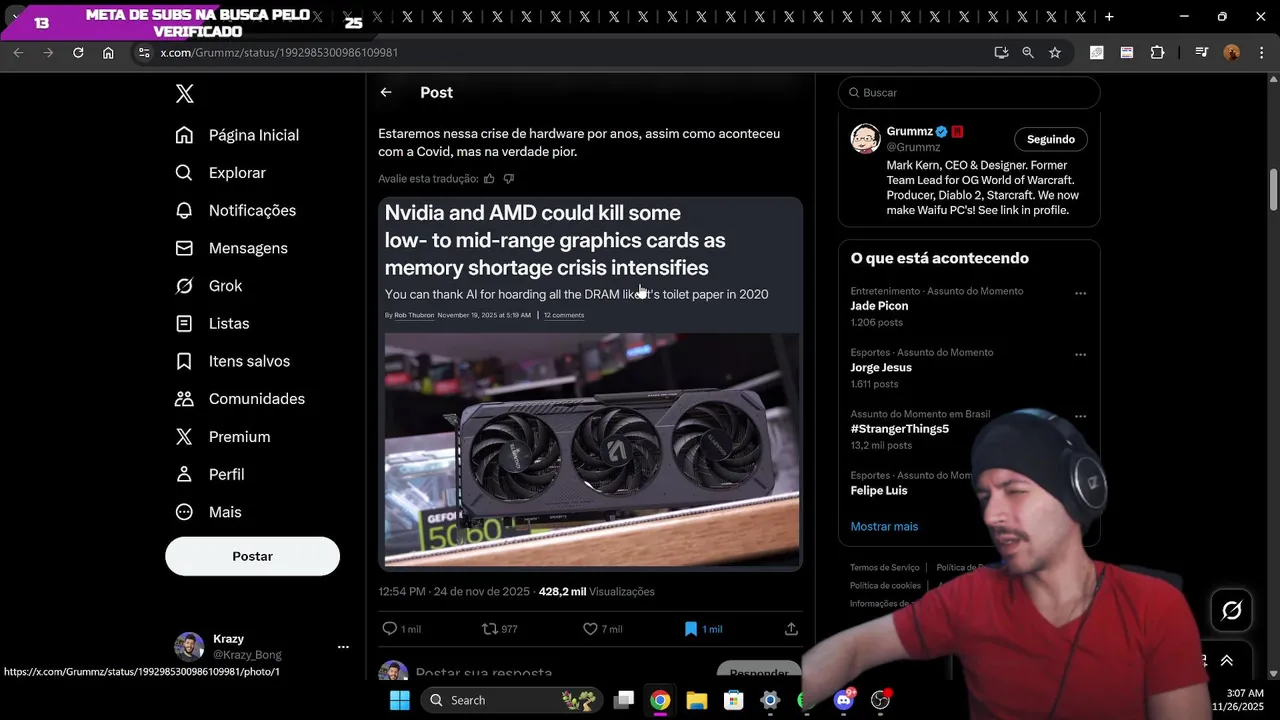Open media control music icon
The width and height of the screenshot is (1280, 720).
1201,53
